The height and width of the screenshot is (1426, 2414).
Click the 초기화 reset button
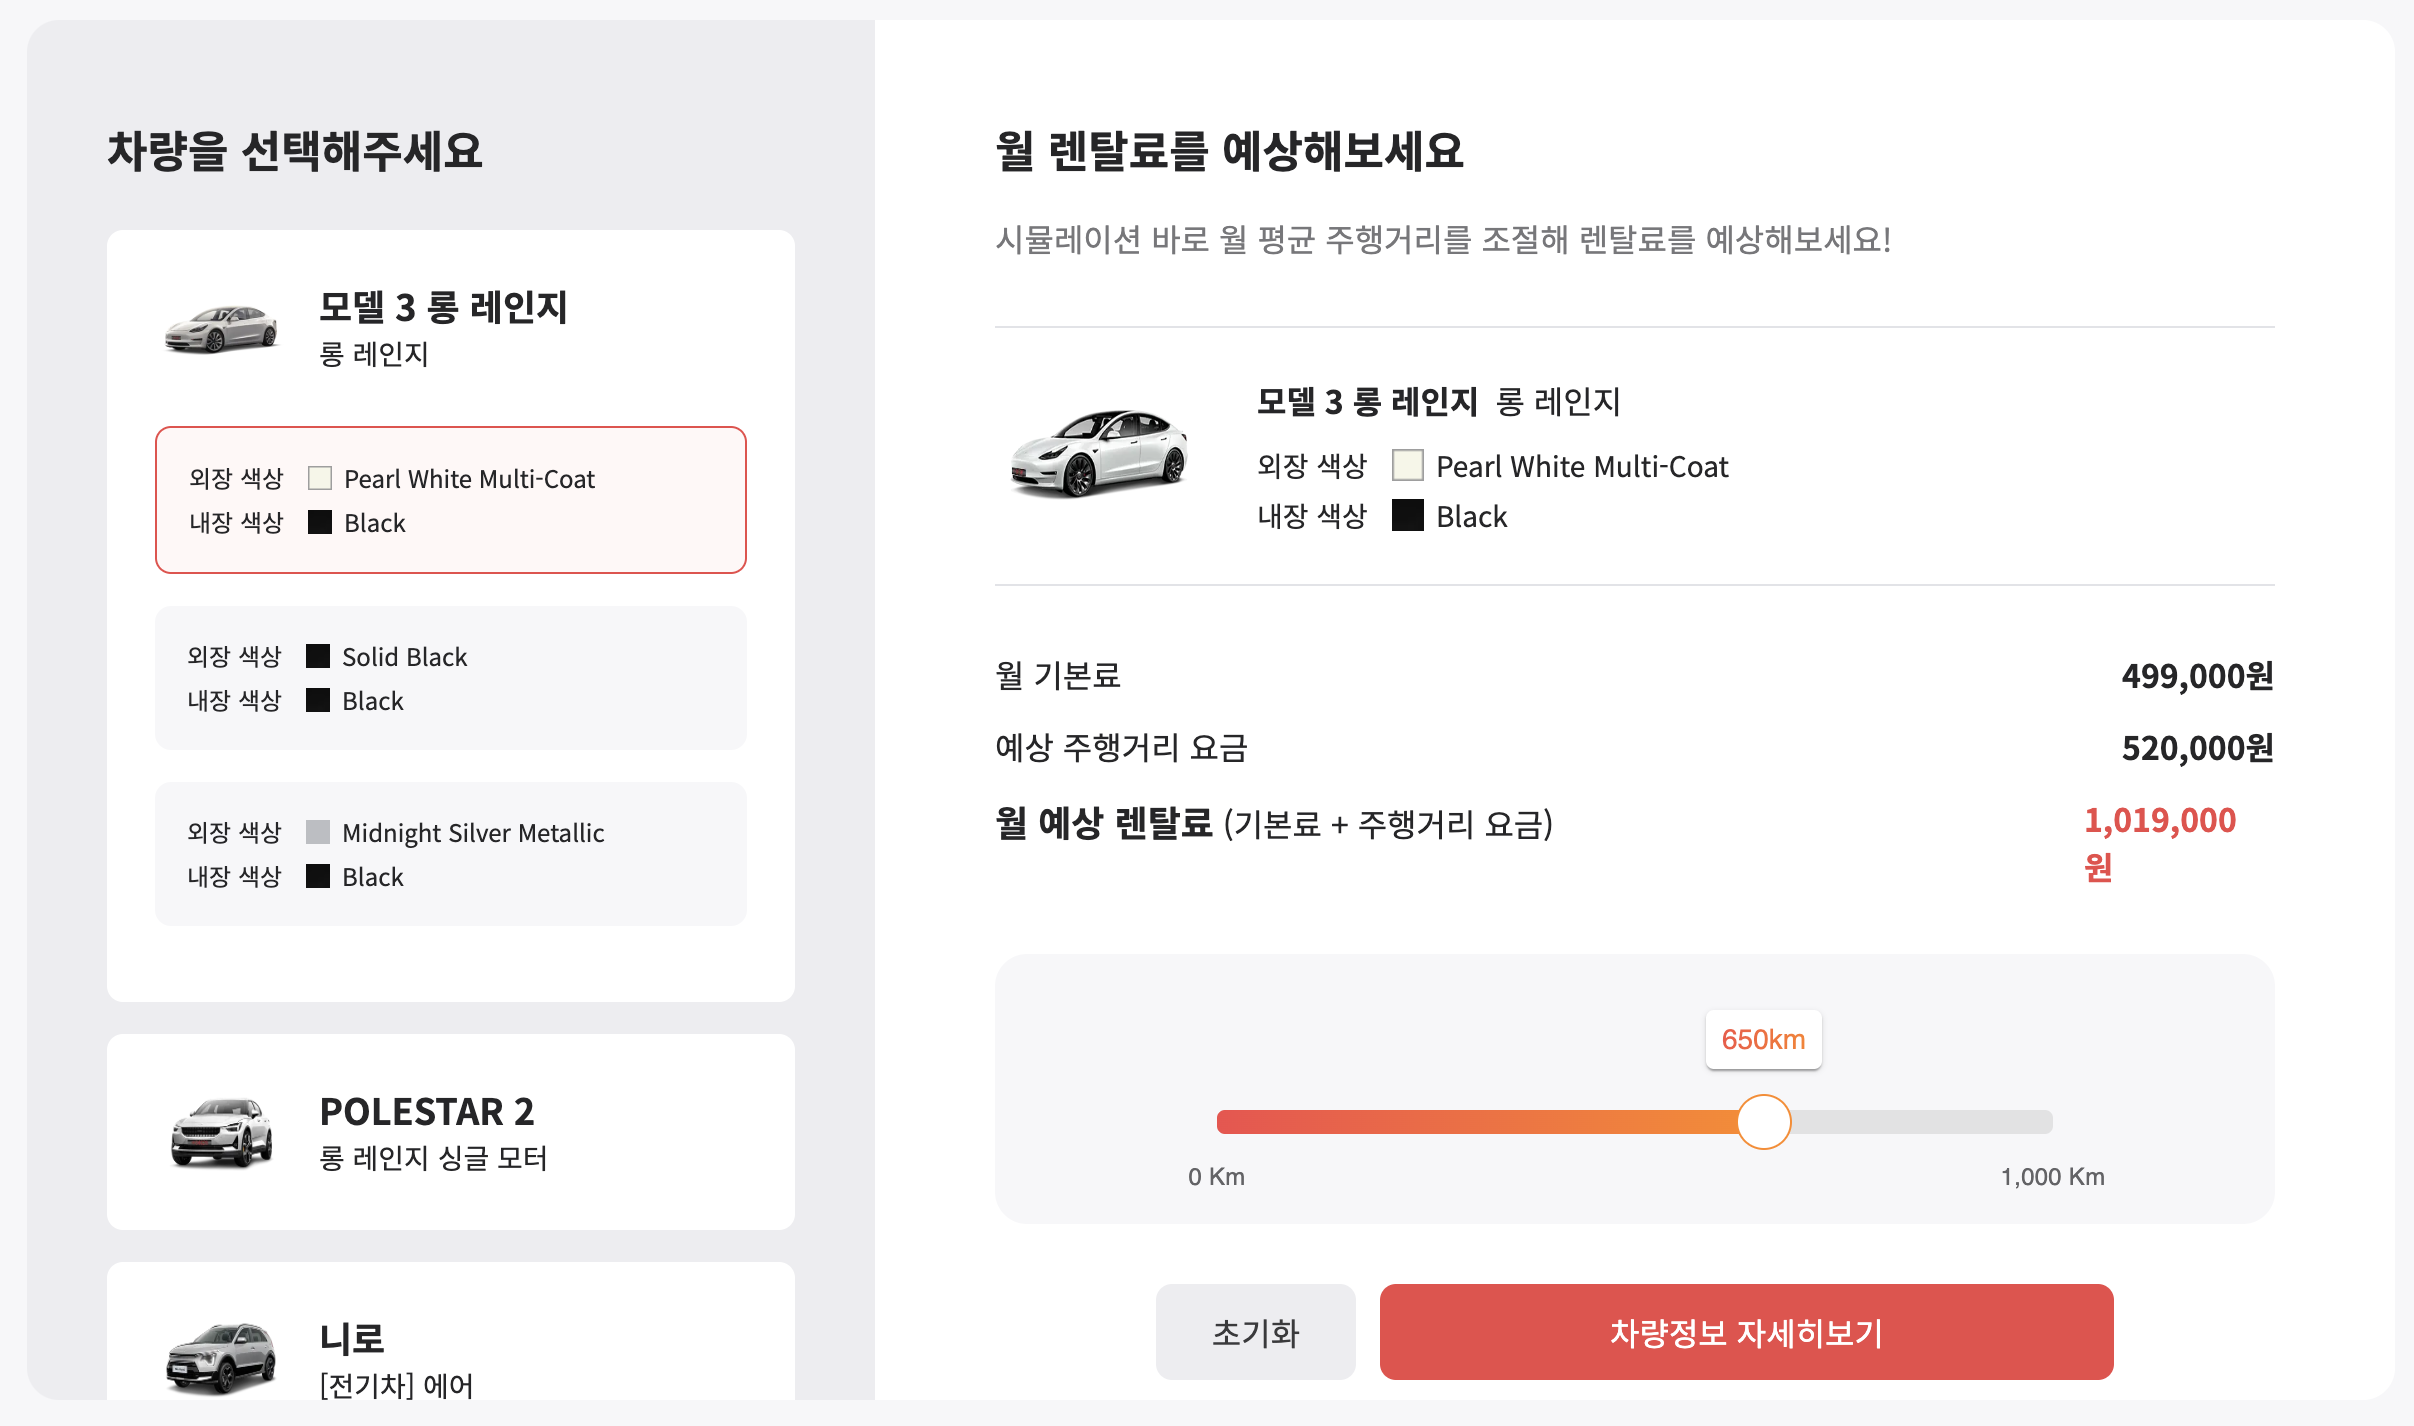[x=1256, y=1332]
